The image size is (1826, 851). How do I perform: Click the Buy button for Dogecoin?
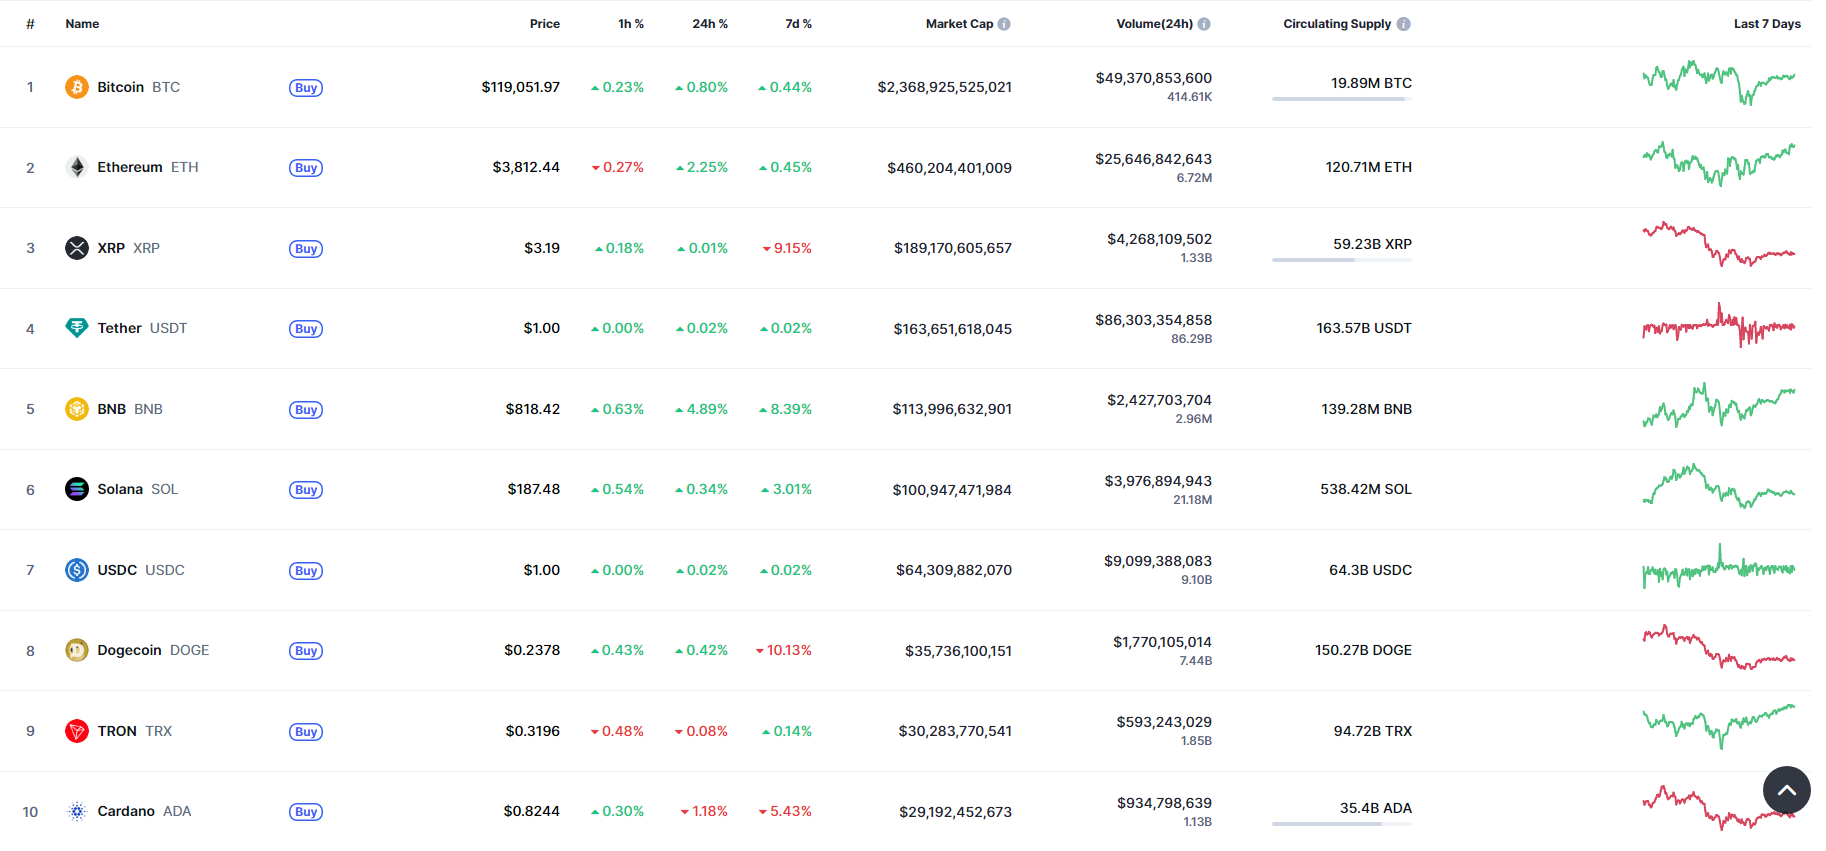[x=306, y=651]
